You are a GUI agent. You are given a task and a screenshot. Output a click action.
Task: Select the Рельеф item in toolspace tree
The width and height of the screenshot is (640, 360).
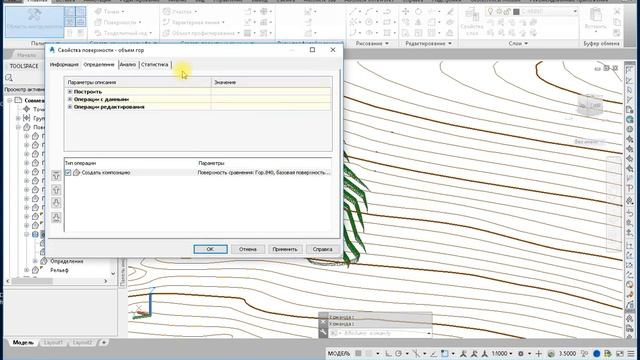(60, 270)
